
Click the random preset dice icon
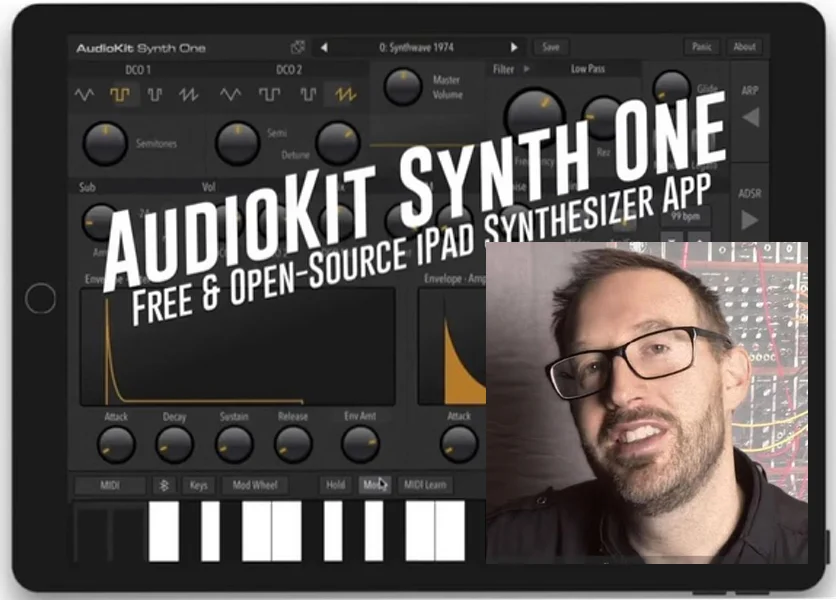point(298,47)
